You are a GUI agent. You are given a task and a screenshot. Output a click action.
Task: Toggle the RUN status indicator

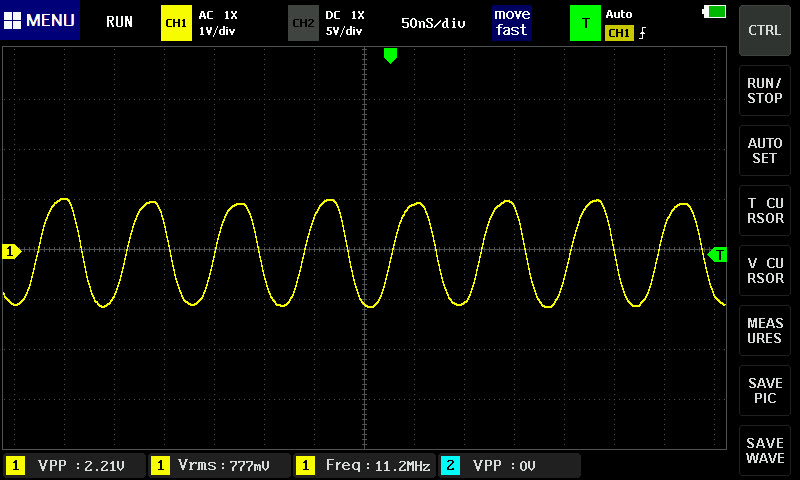pos(119,22)
